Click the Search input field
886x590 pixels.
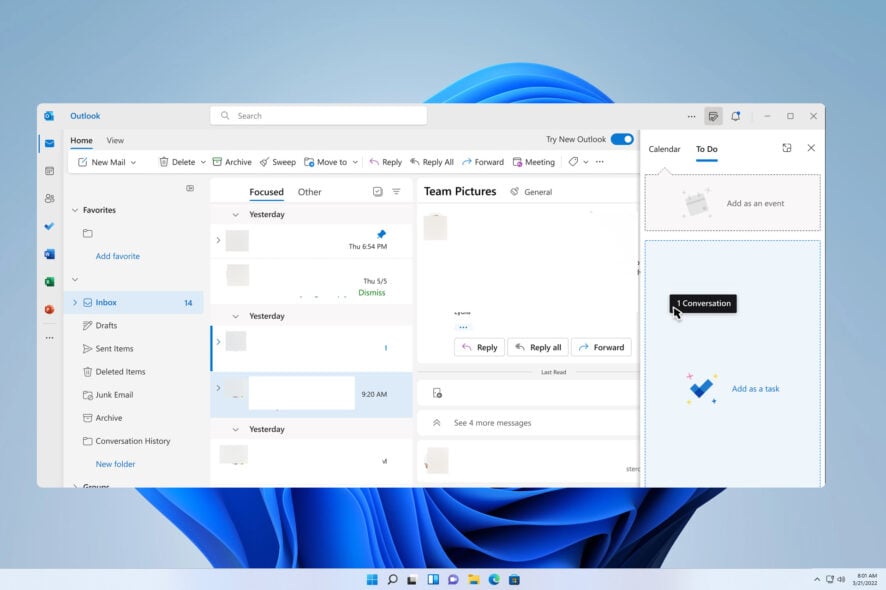tap(317, 115)
